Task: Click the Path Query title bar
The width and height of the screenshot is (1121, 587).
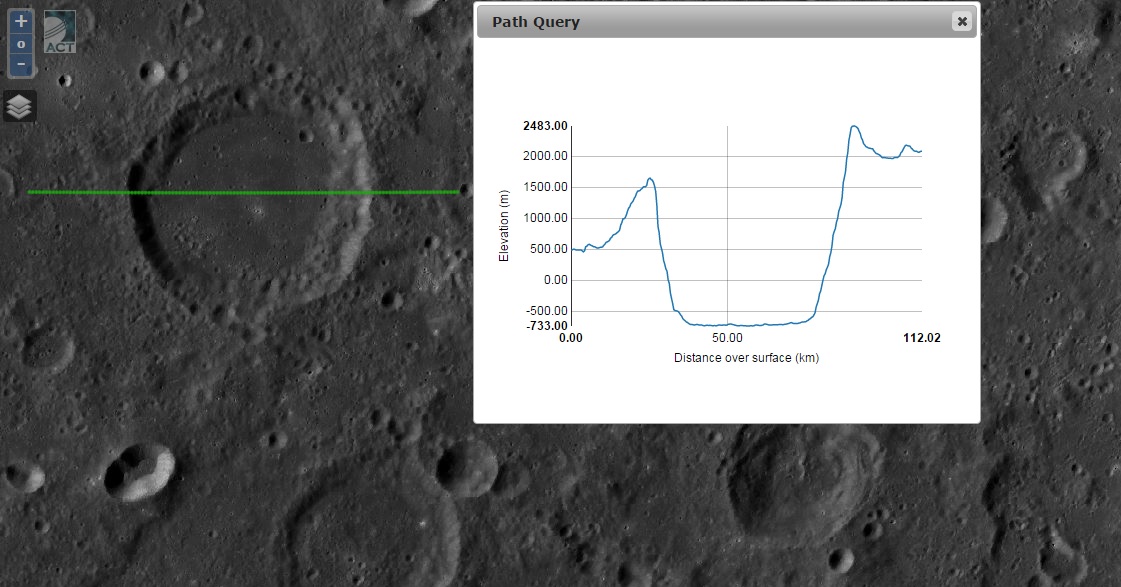Action: (700, 21)
